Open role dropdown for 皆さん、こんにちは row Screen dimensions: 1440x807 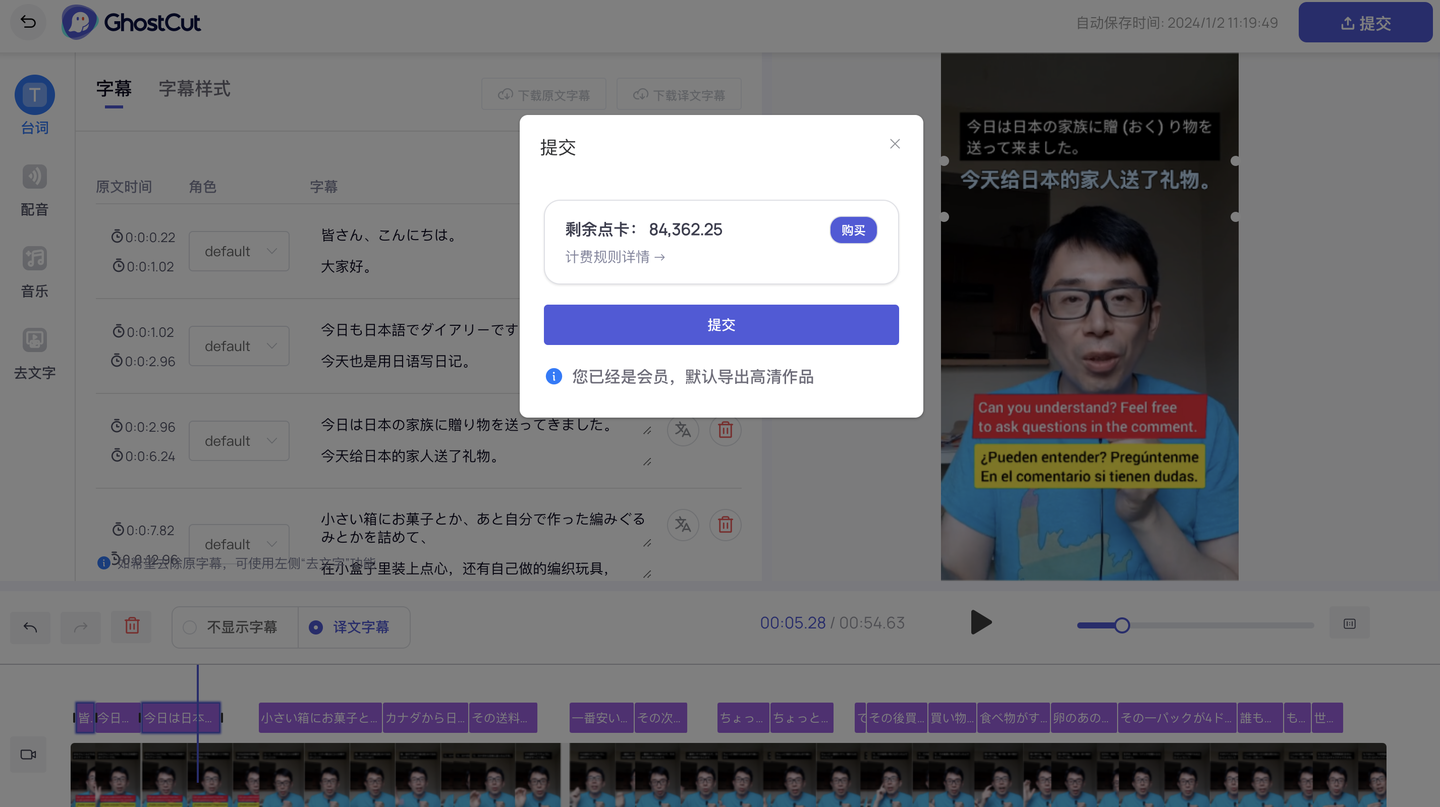tap(239, 251)
